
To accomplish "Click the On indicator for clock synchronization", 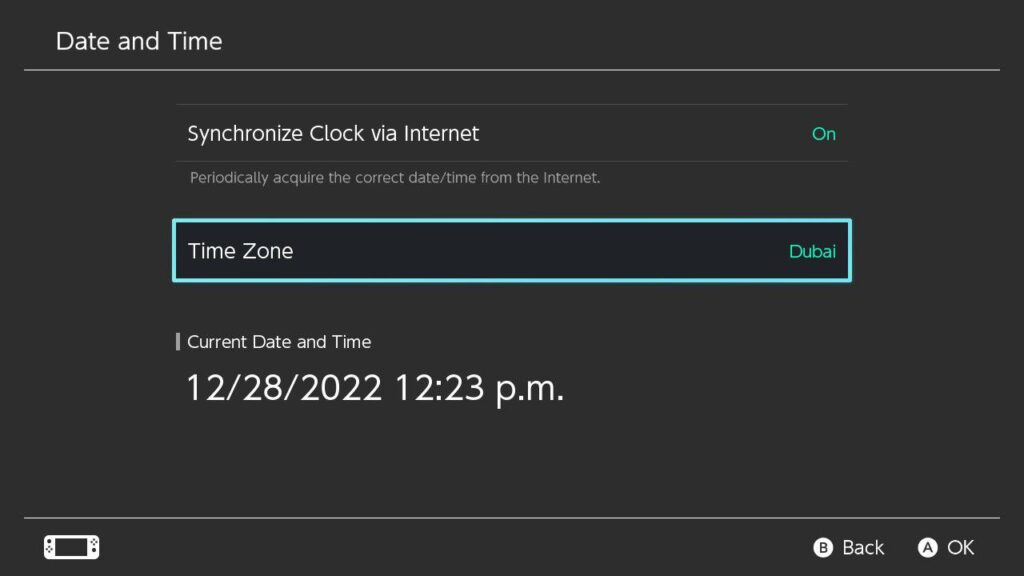I will (823, 133).
